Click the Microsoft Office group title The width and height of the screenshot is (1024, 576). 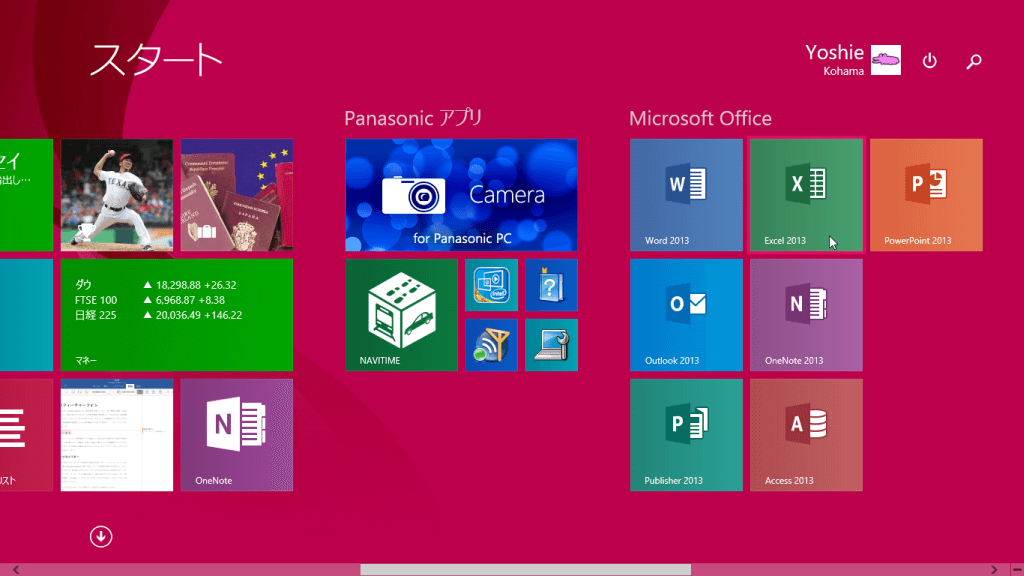coord(700,118)
